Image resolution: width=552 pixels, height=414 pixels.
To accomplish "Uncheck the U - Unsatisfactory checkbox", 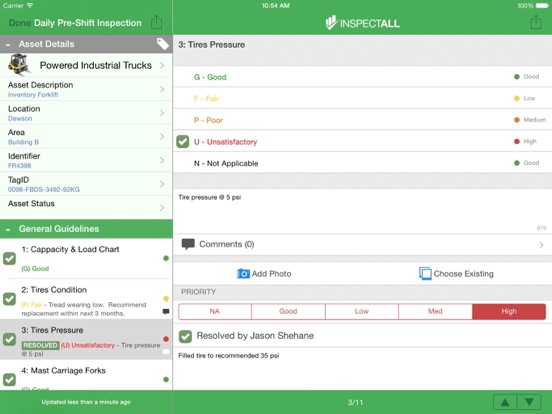I will [x=183, y=142].
